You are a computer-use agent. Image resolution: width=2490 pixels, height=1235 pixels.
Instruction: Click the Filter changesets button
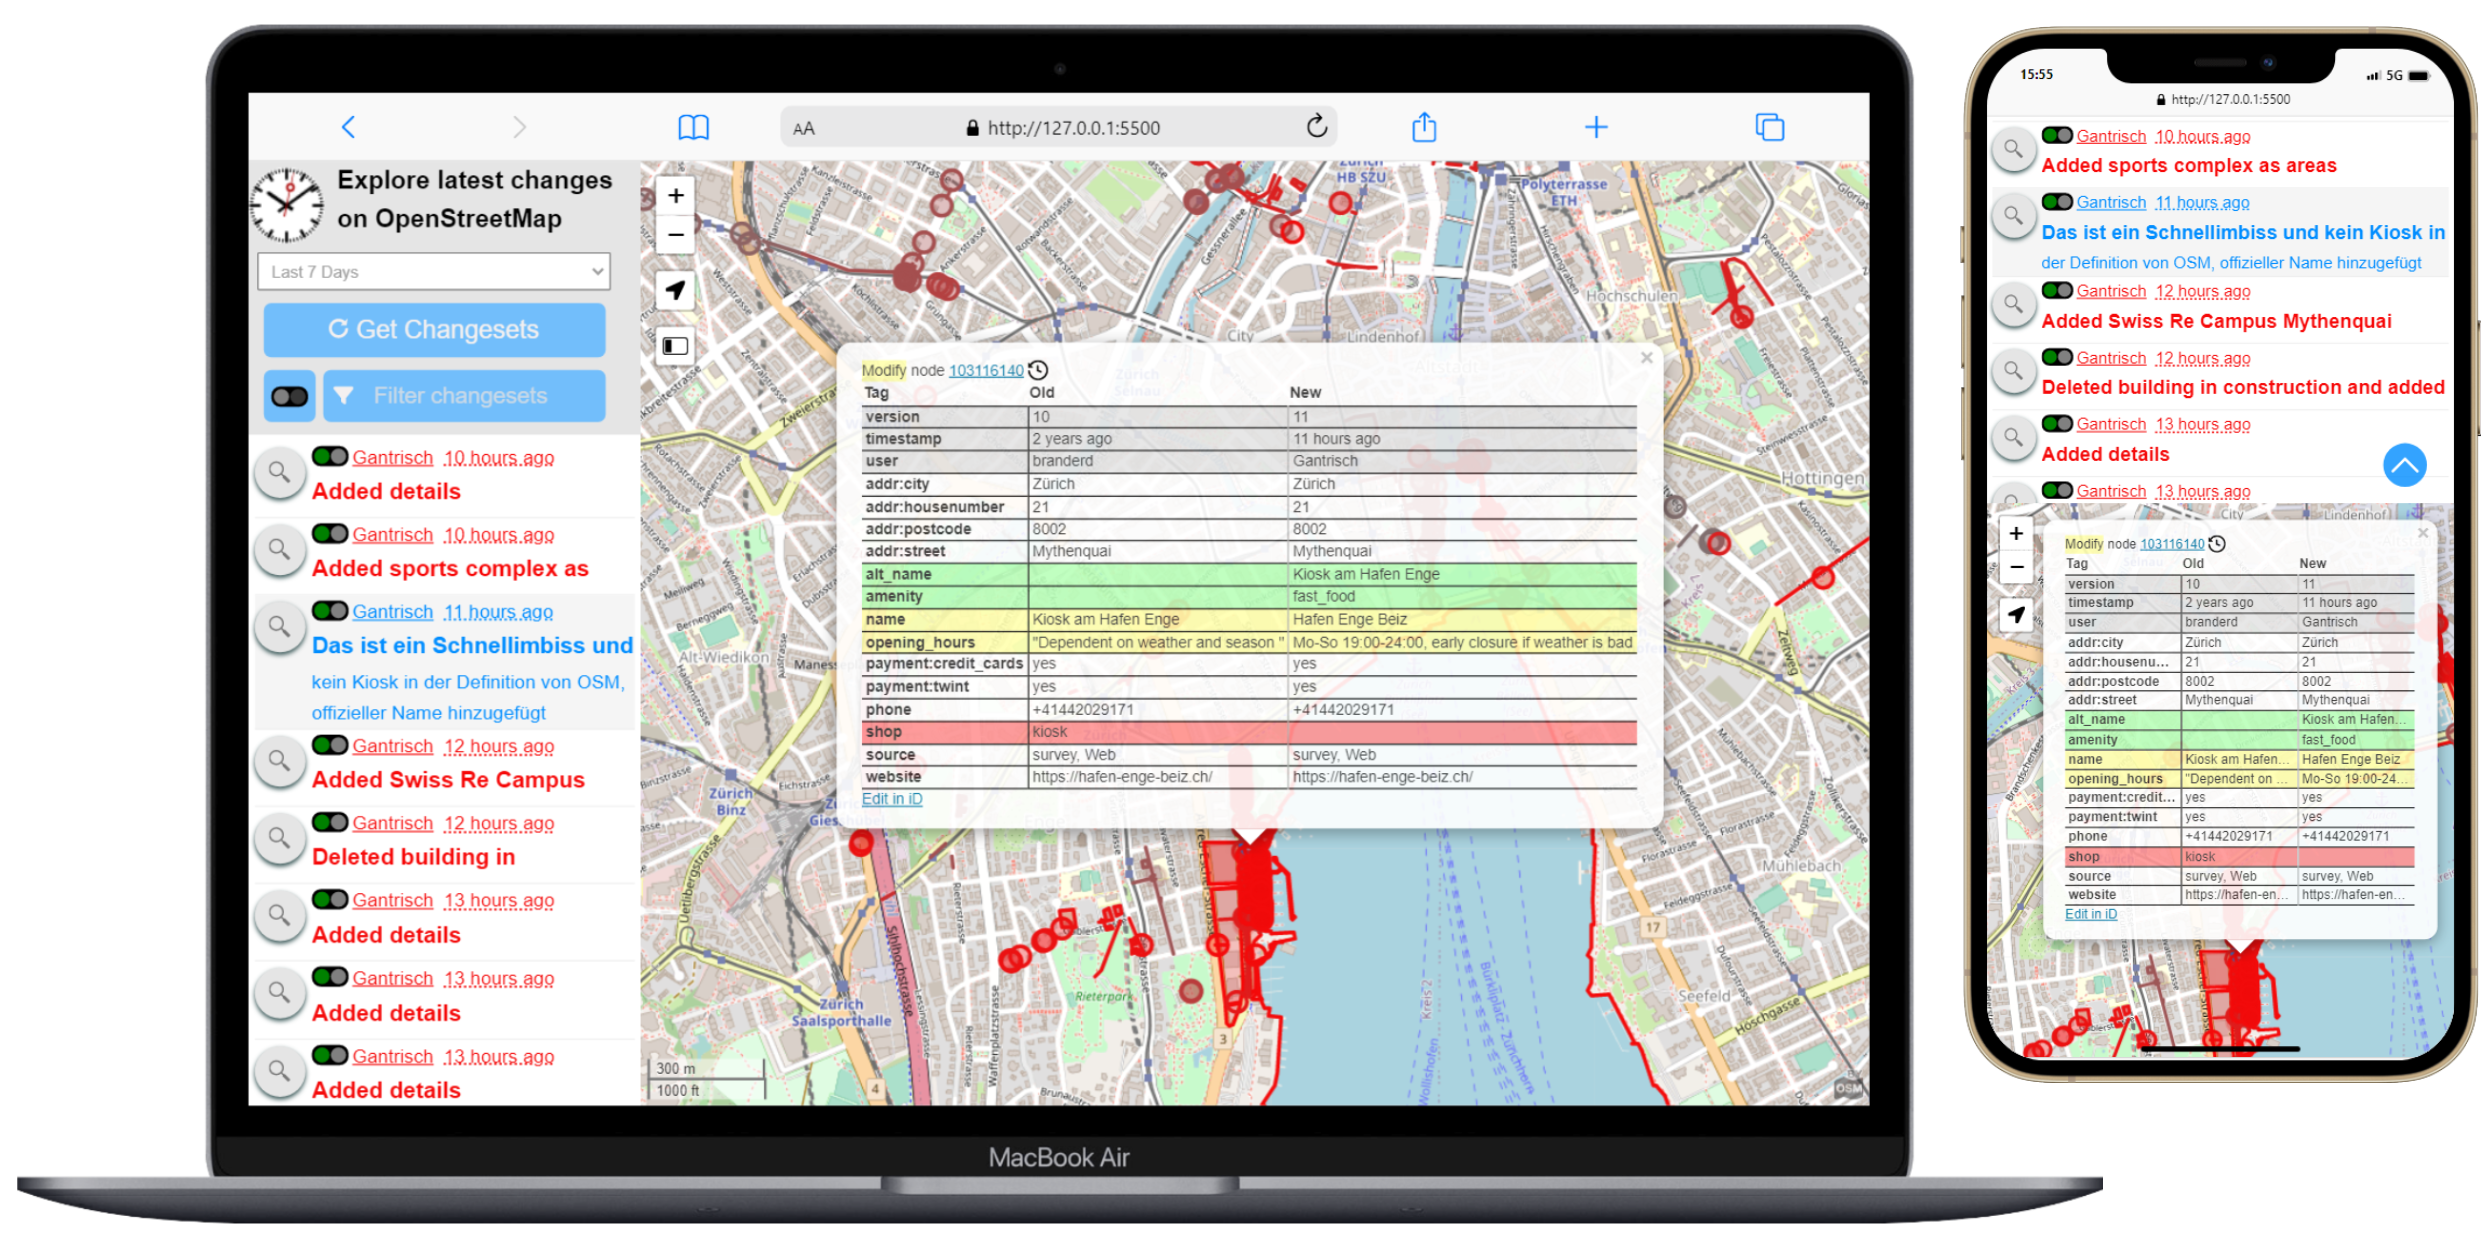pos(464,396)
